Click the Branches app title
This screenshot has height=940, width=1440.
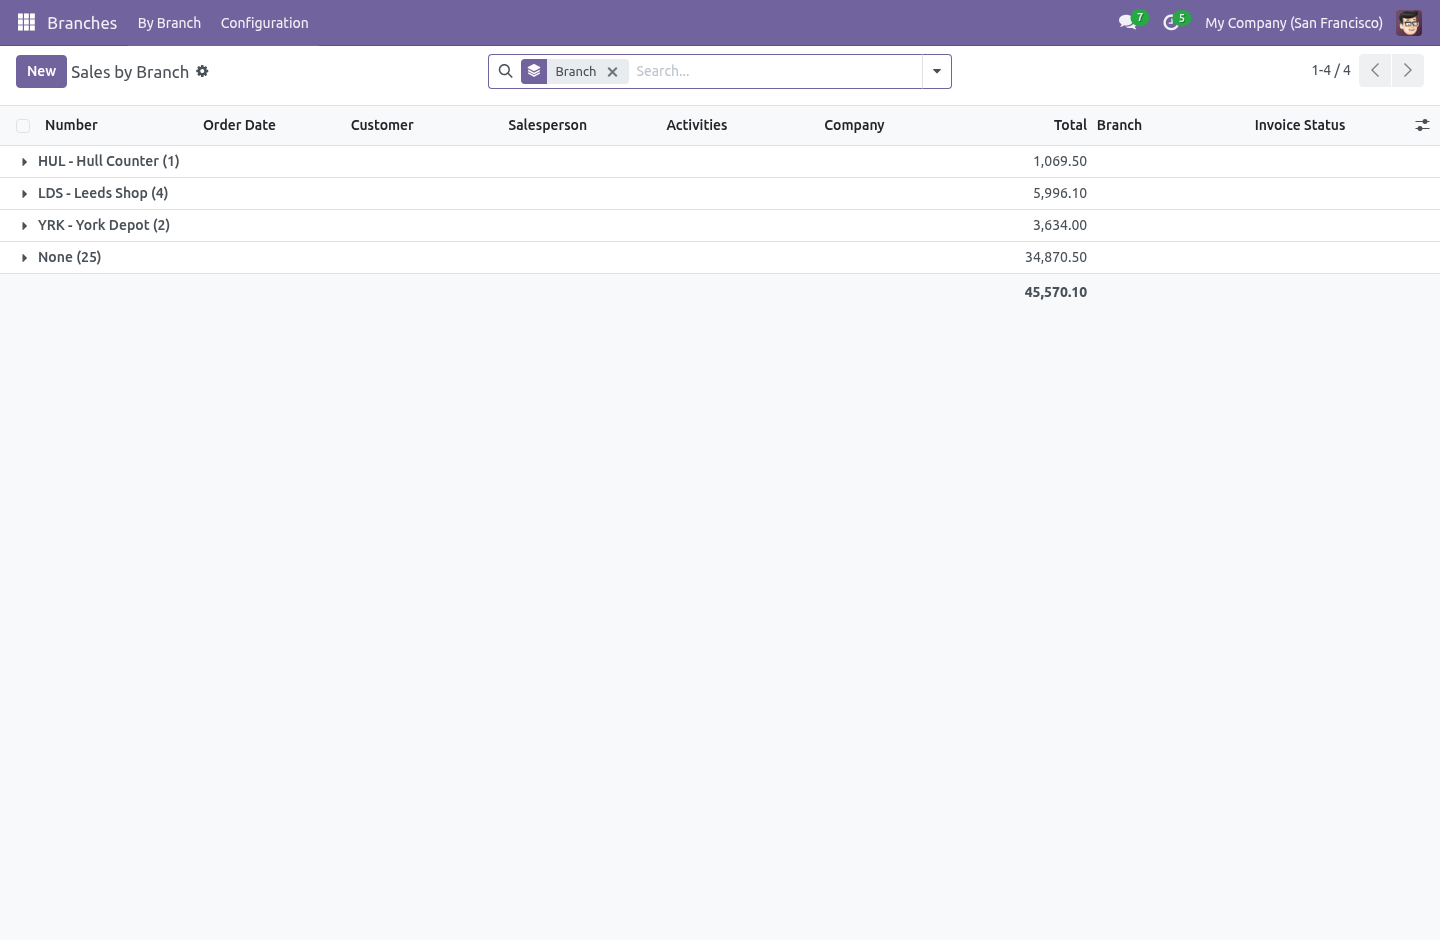coord(82,23)
